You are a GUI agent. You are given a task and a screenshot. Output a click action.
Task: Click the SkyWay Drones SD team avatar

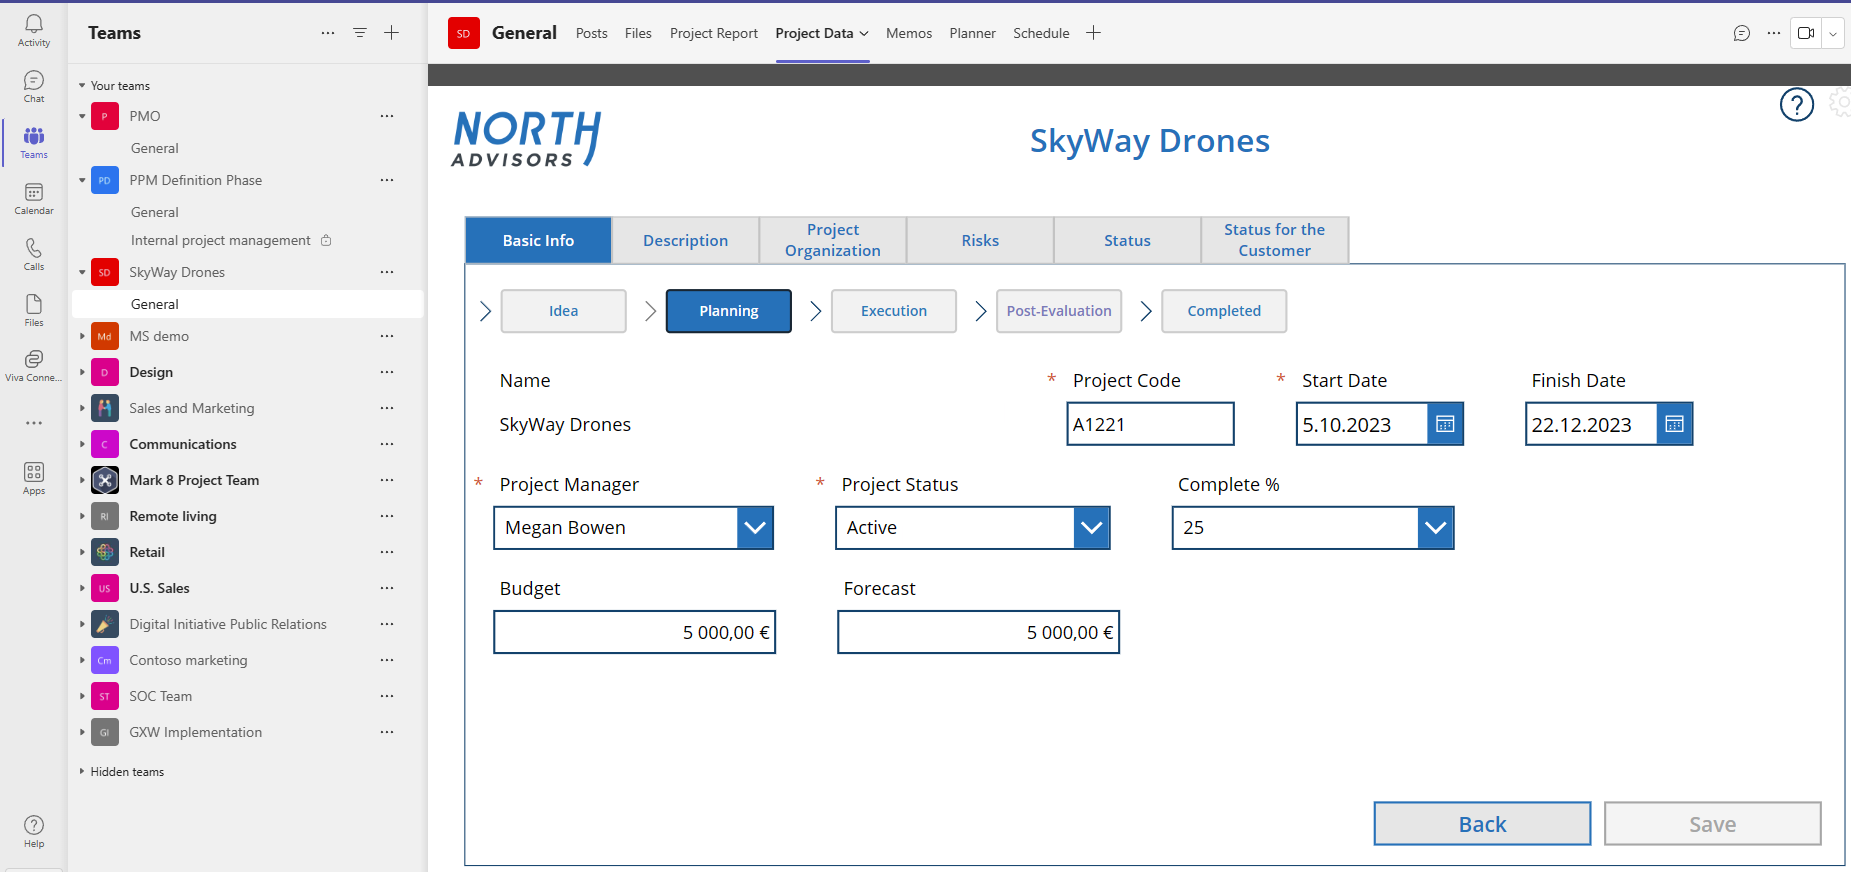(105, 272)
